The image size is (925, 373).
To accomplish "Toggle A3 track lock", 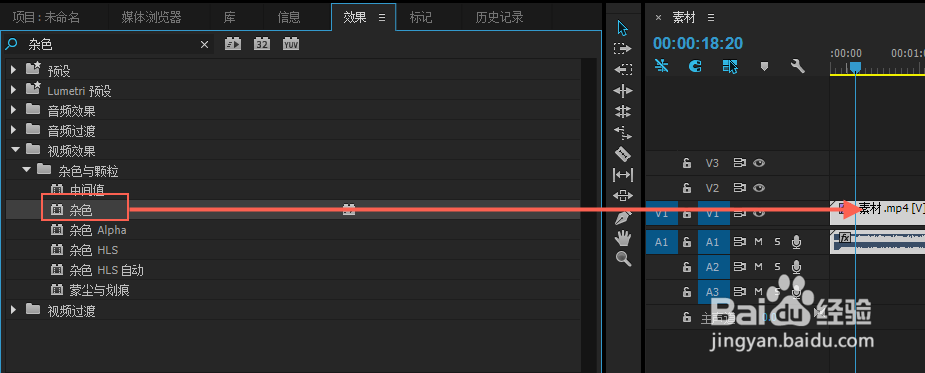I will tap(687, 292).
